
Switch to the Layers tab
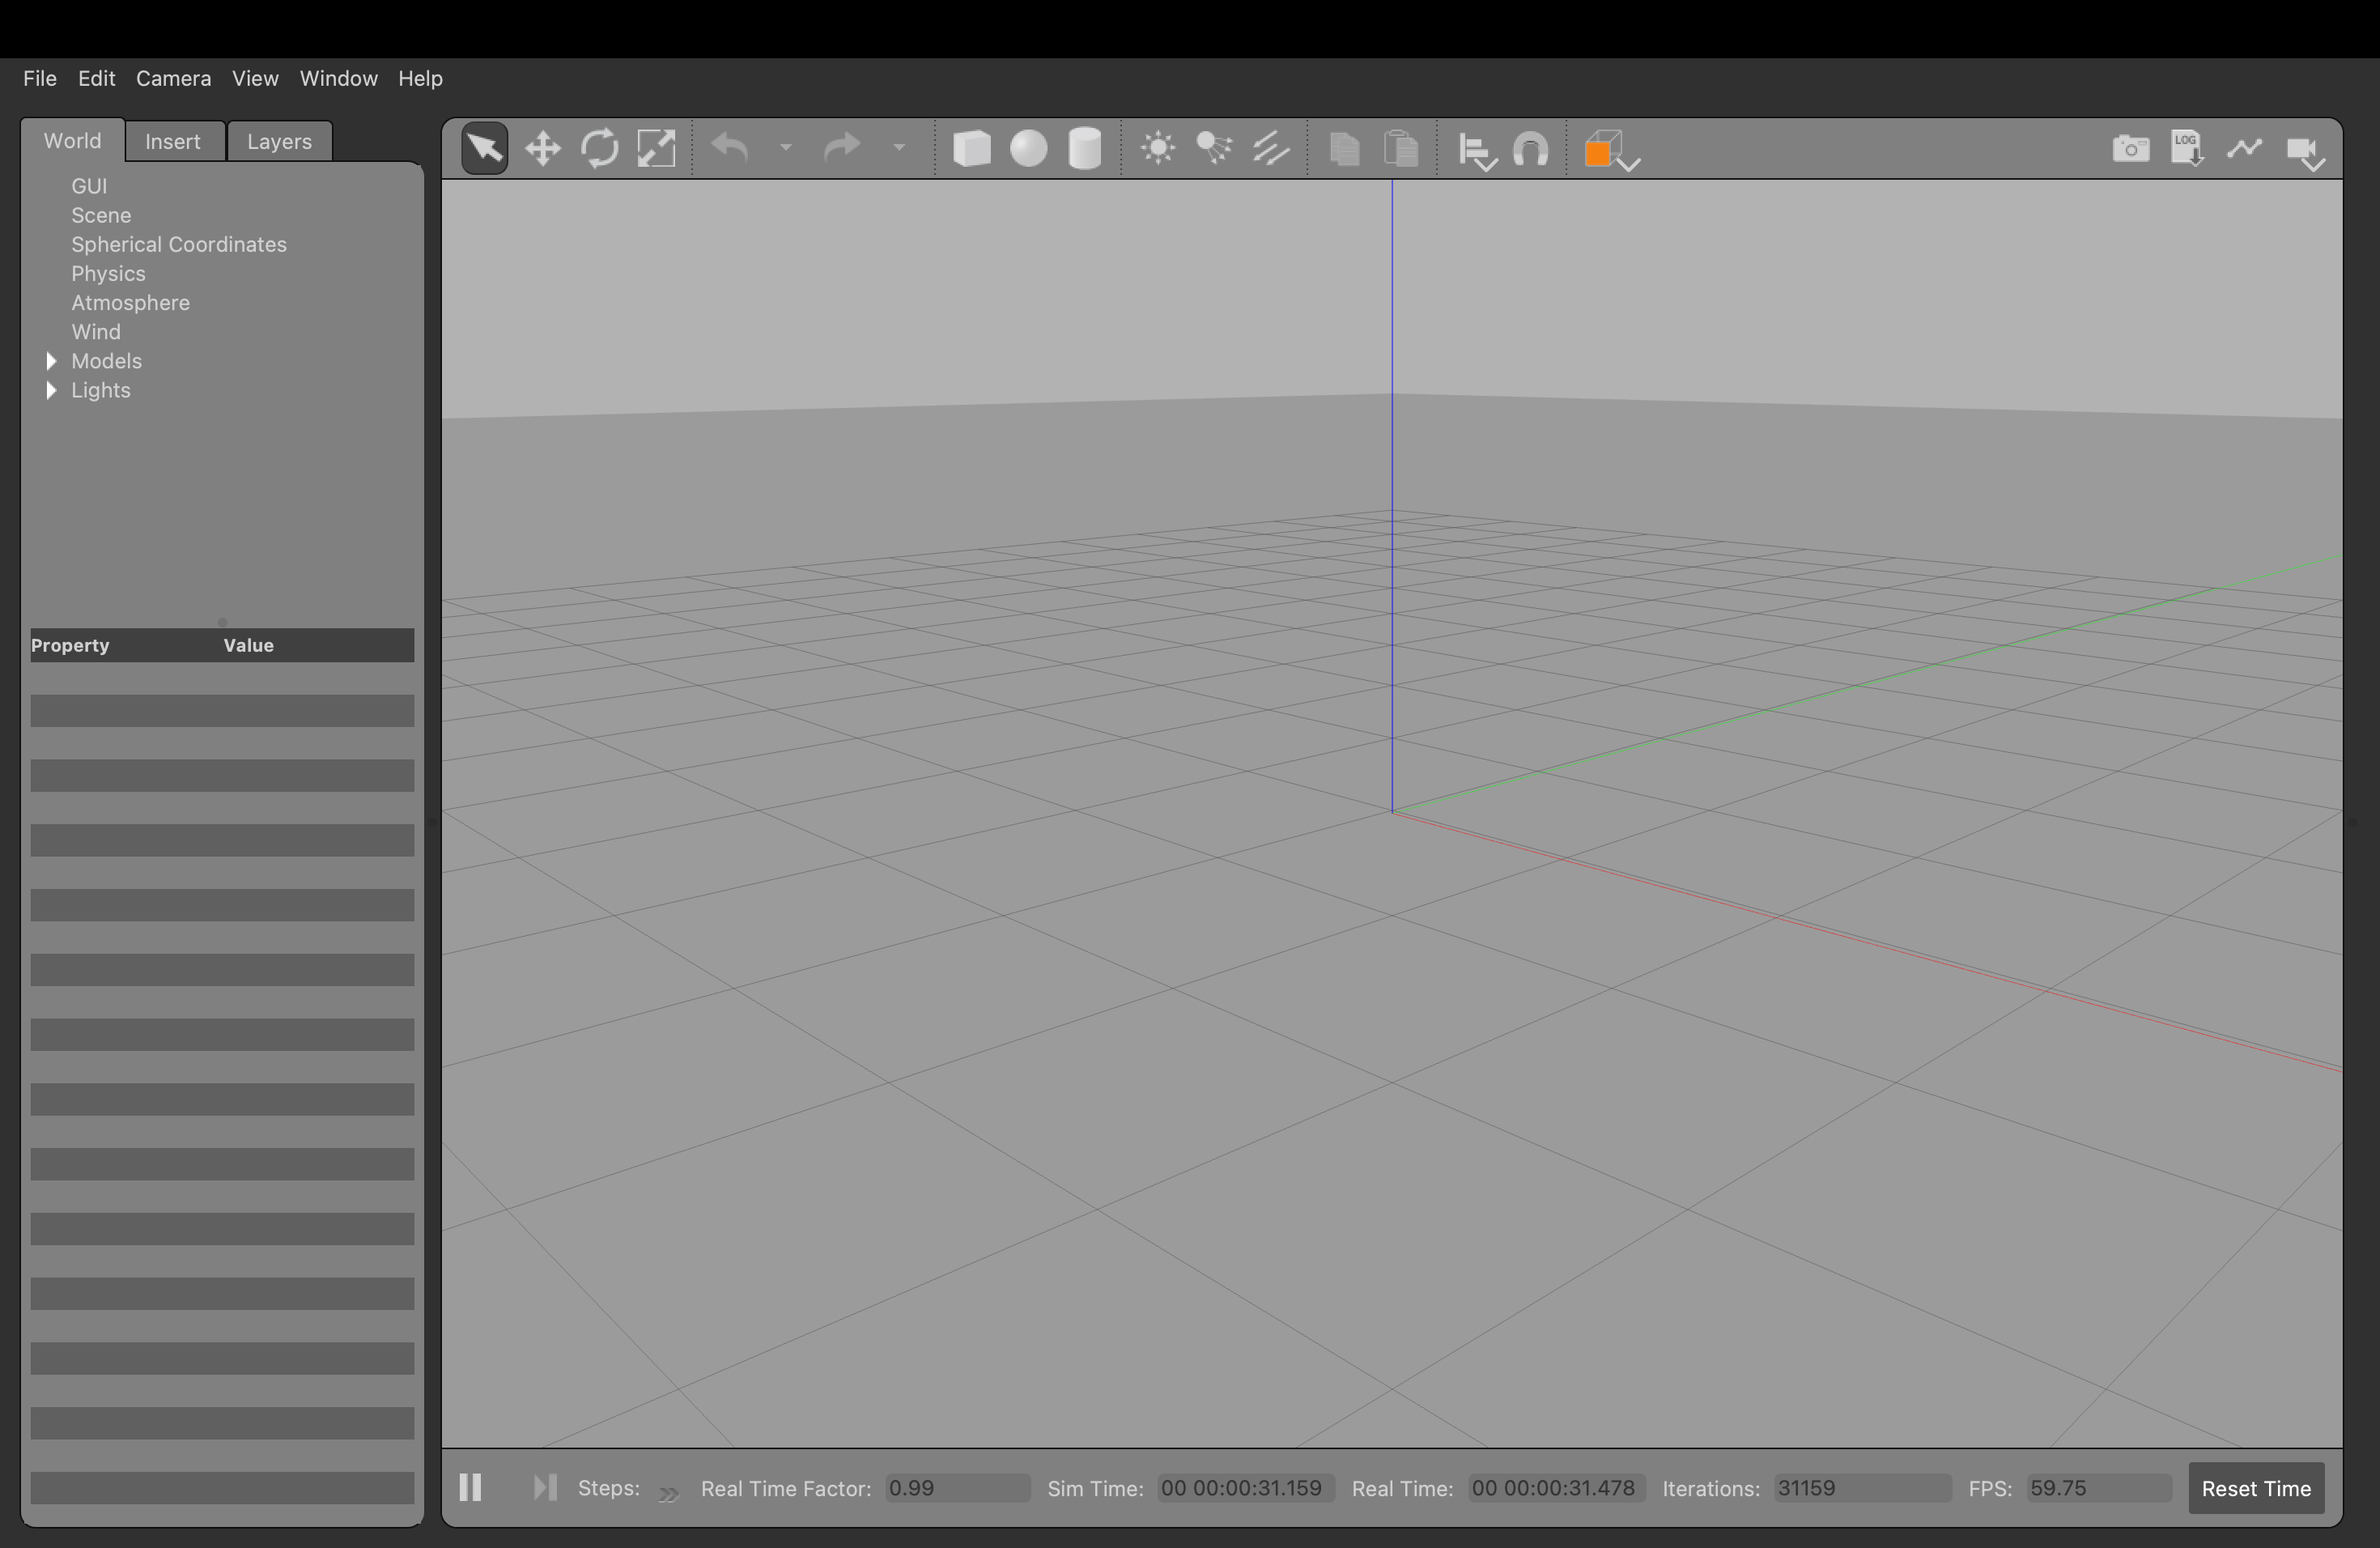point(280,141)
